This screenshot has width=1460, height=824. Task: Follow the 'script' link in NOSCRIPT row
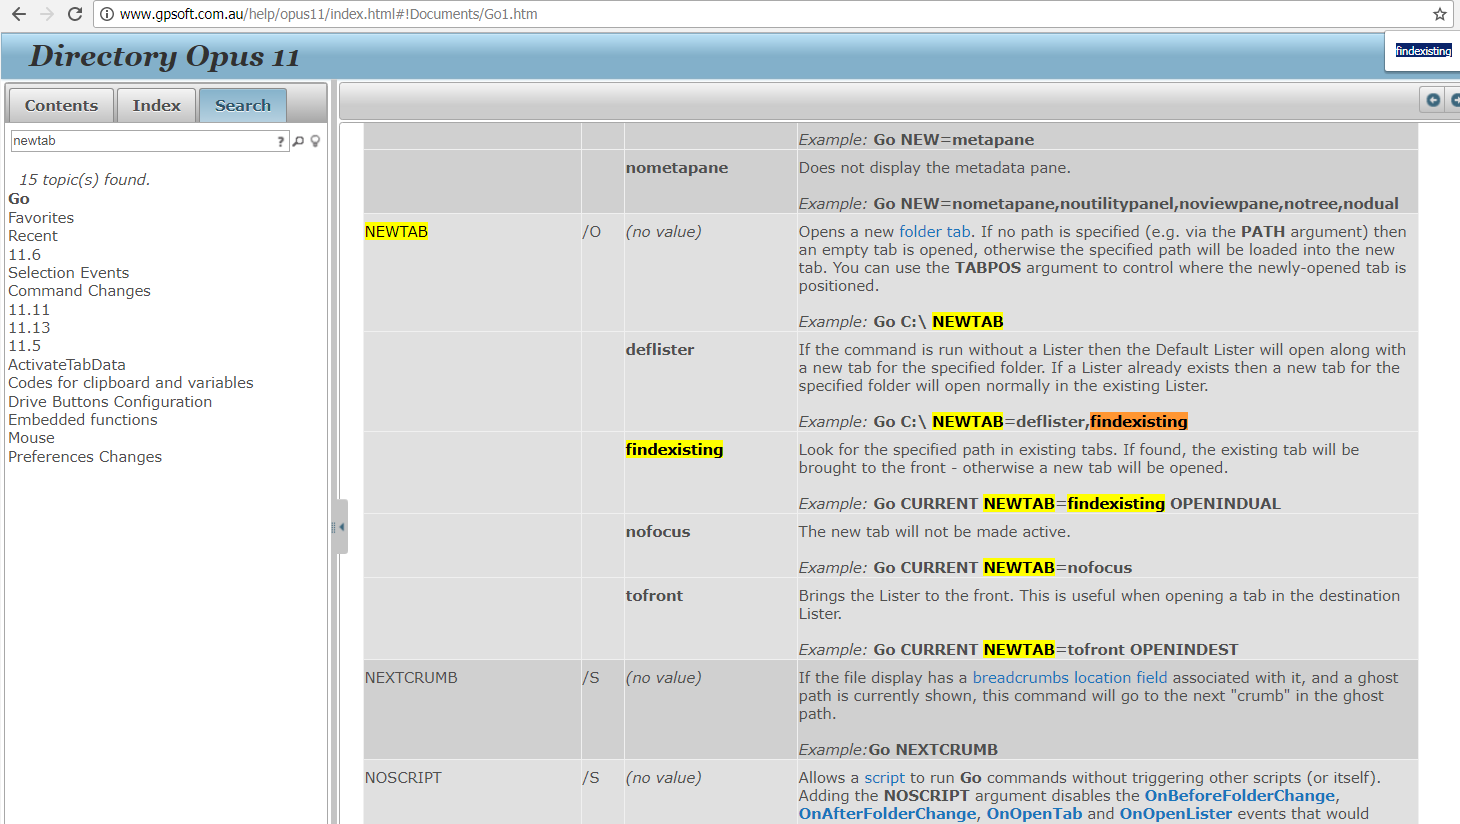(884, 778)
